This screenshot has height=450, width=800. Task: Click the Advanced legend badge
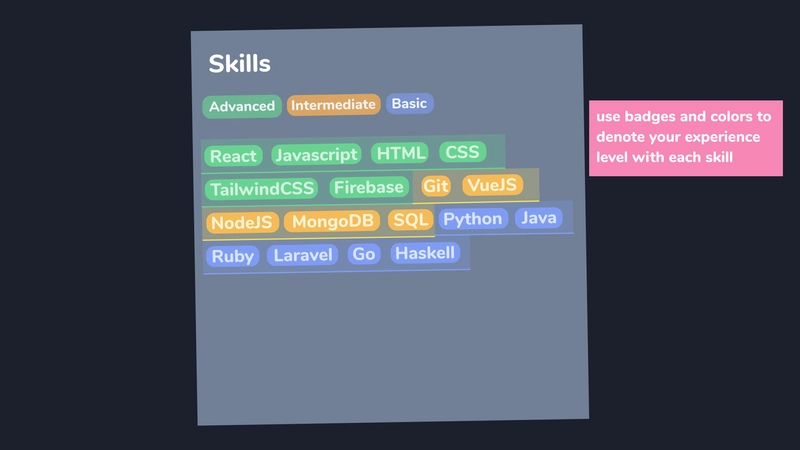[x=242, y=106]
